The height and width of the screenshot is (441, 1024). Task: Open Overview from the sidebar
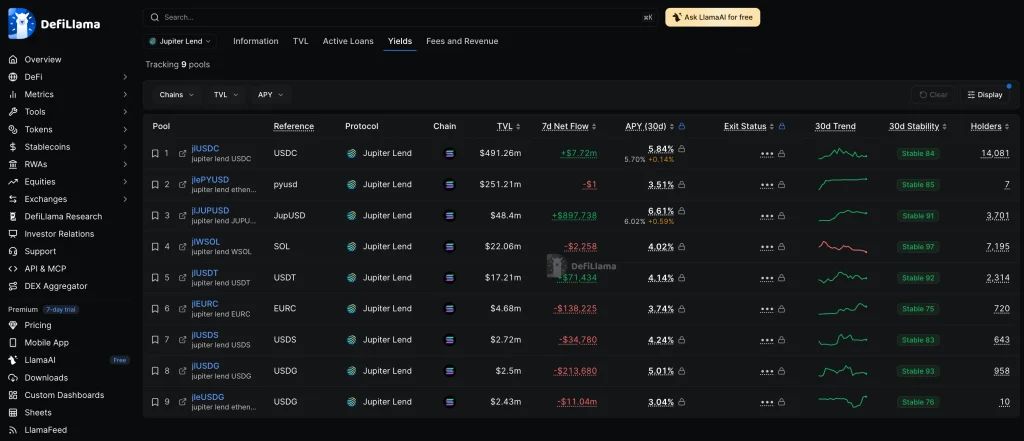click(42, 59)
